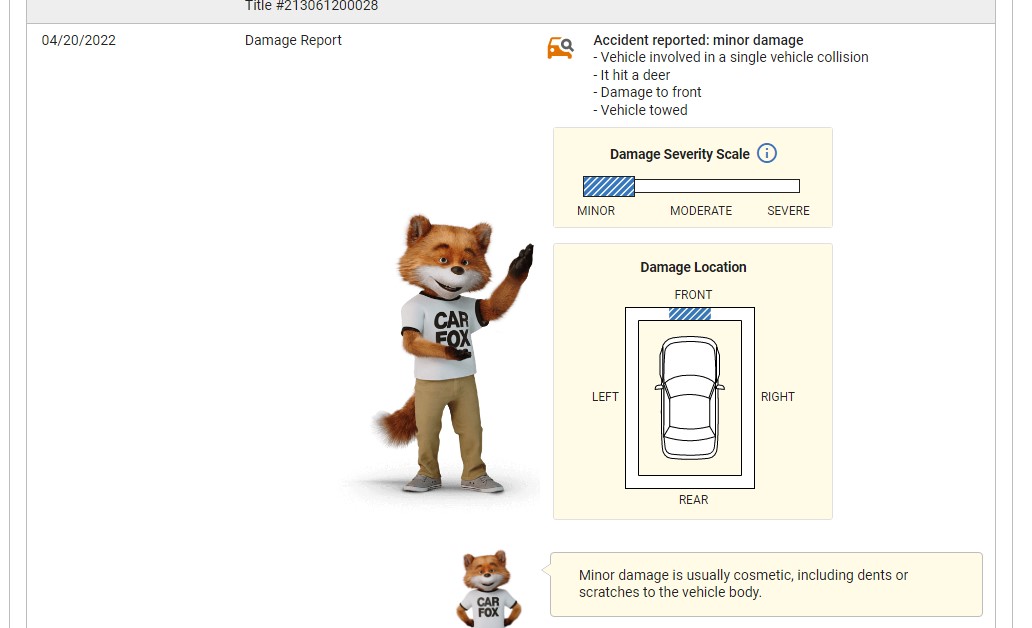Click the MODERATE severity label
Viewport: 1032px width, 628px height.
(701, 211)
